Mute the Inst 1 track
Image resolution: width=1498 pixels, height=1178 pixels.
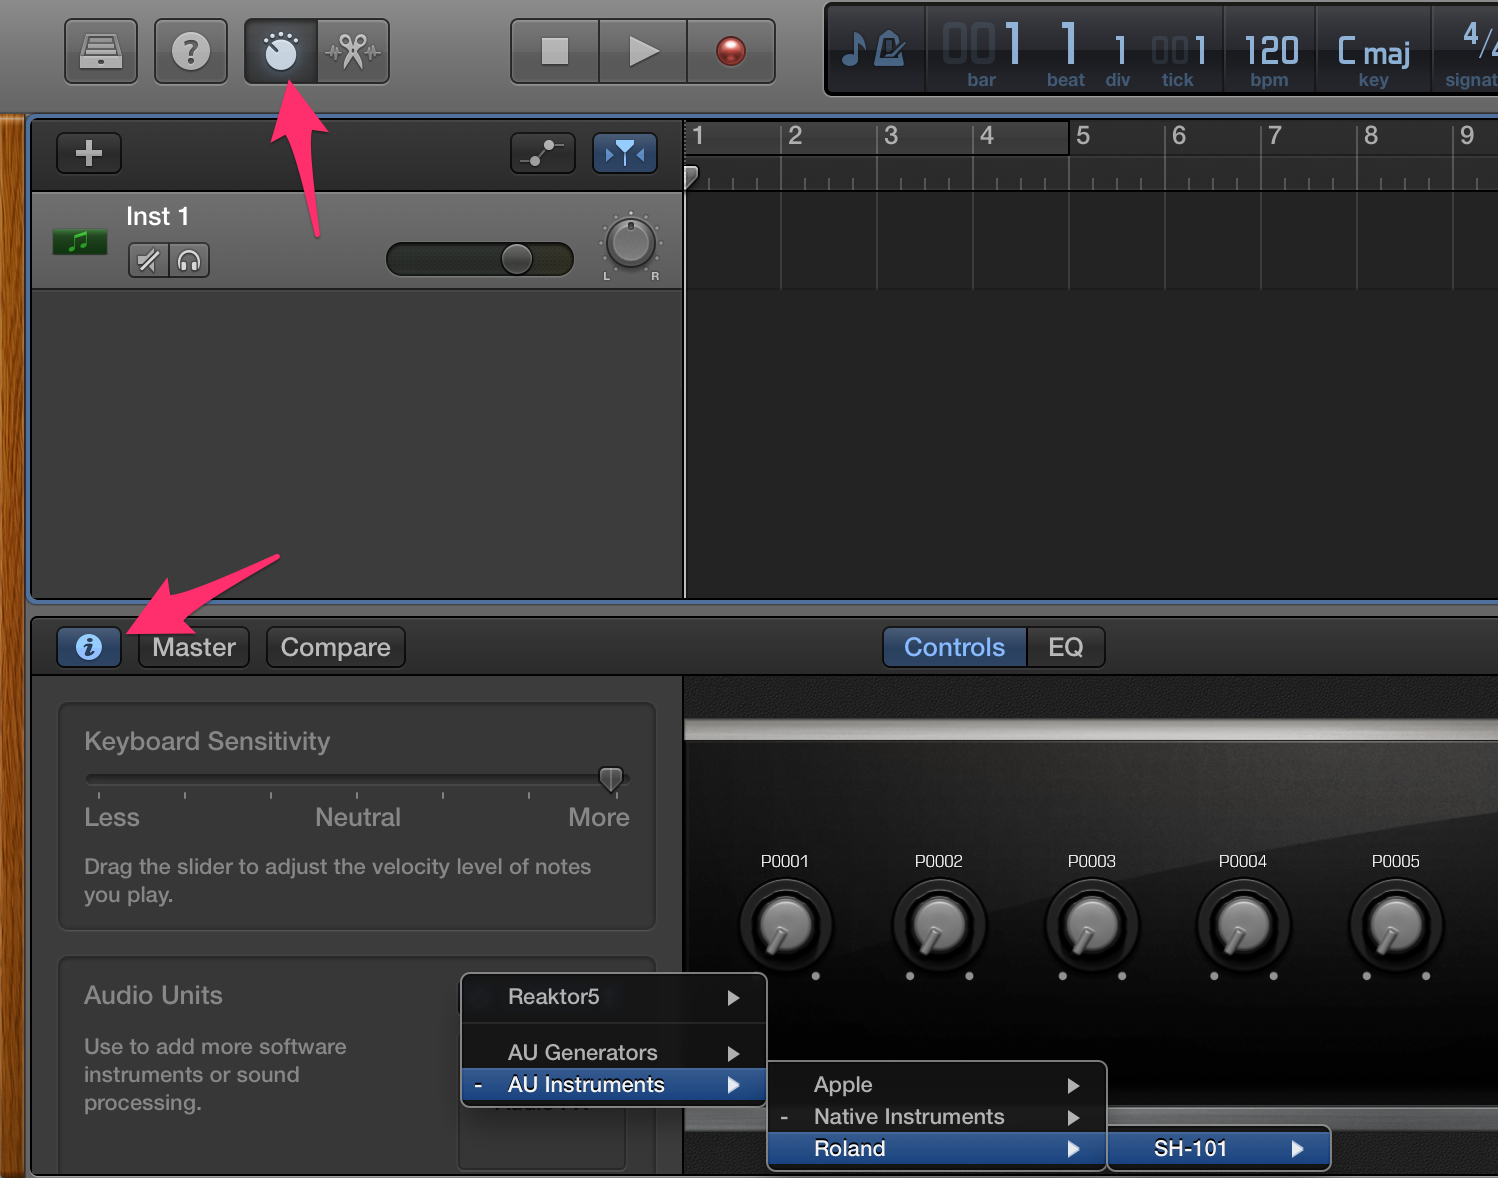pyautogui.click(x=148, y=261)
